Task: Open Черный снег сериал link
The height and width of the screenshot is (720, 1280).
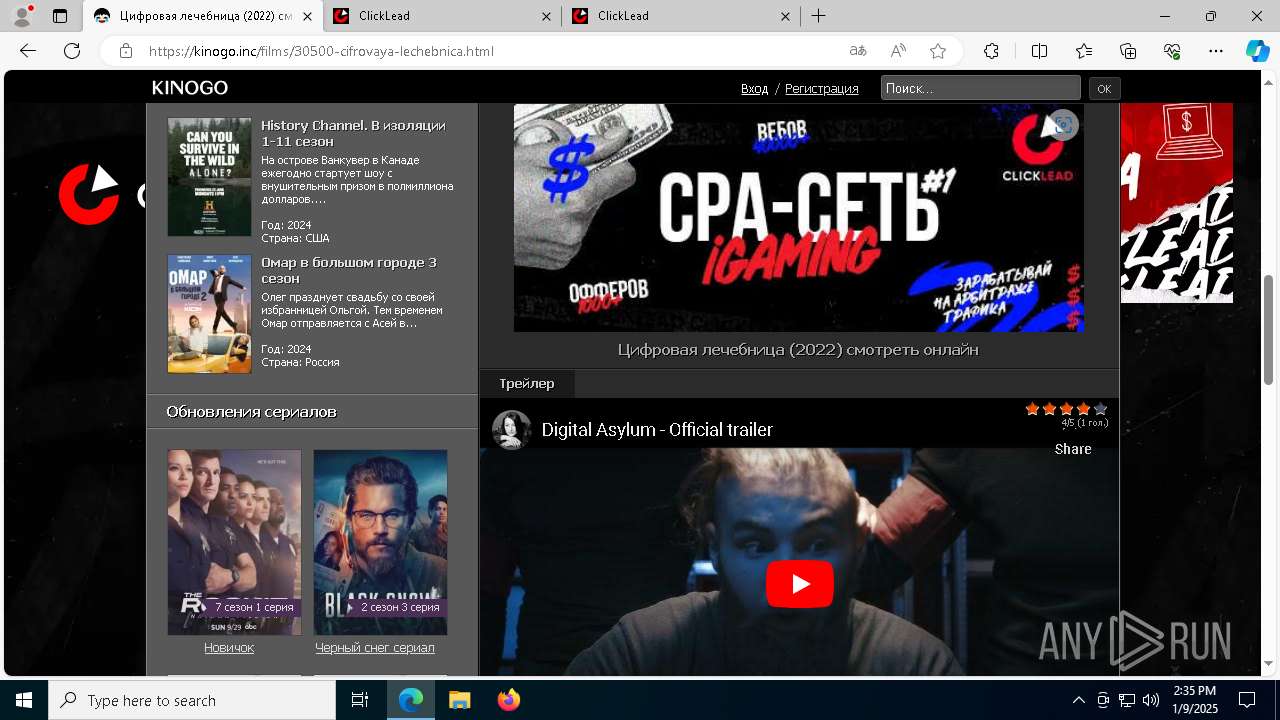Action: [375, 648]
